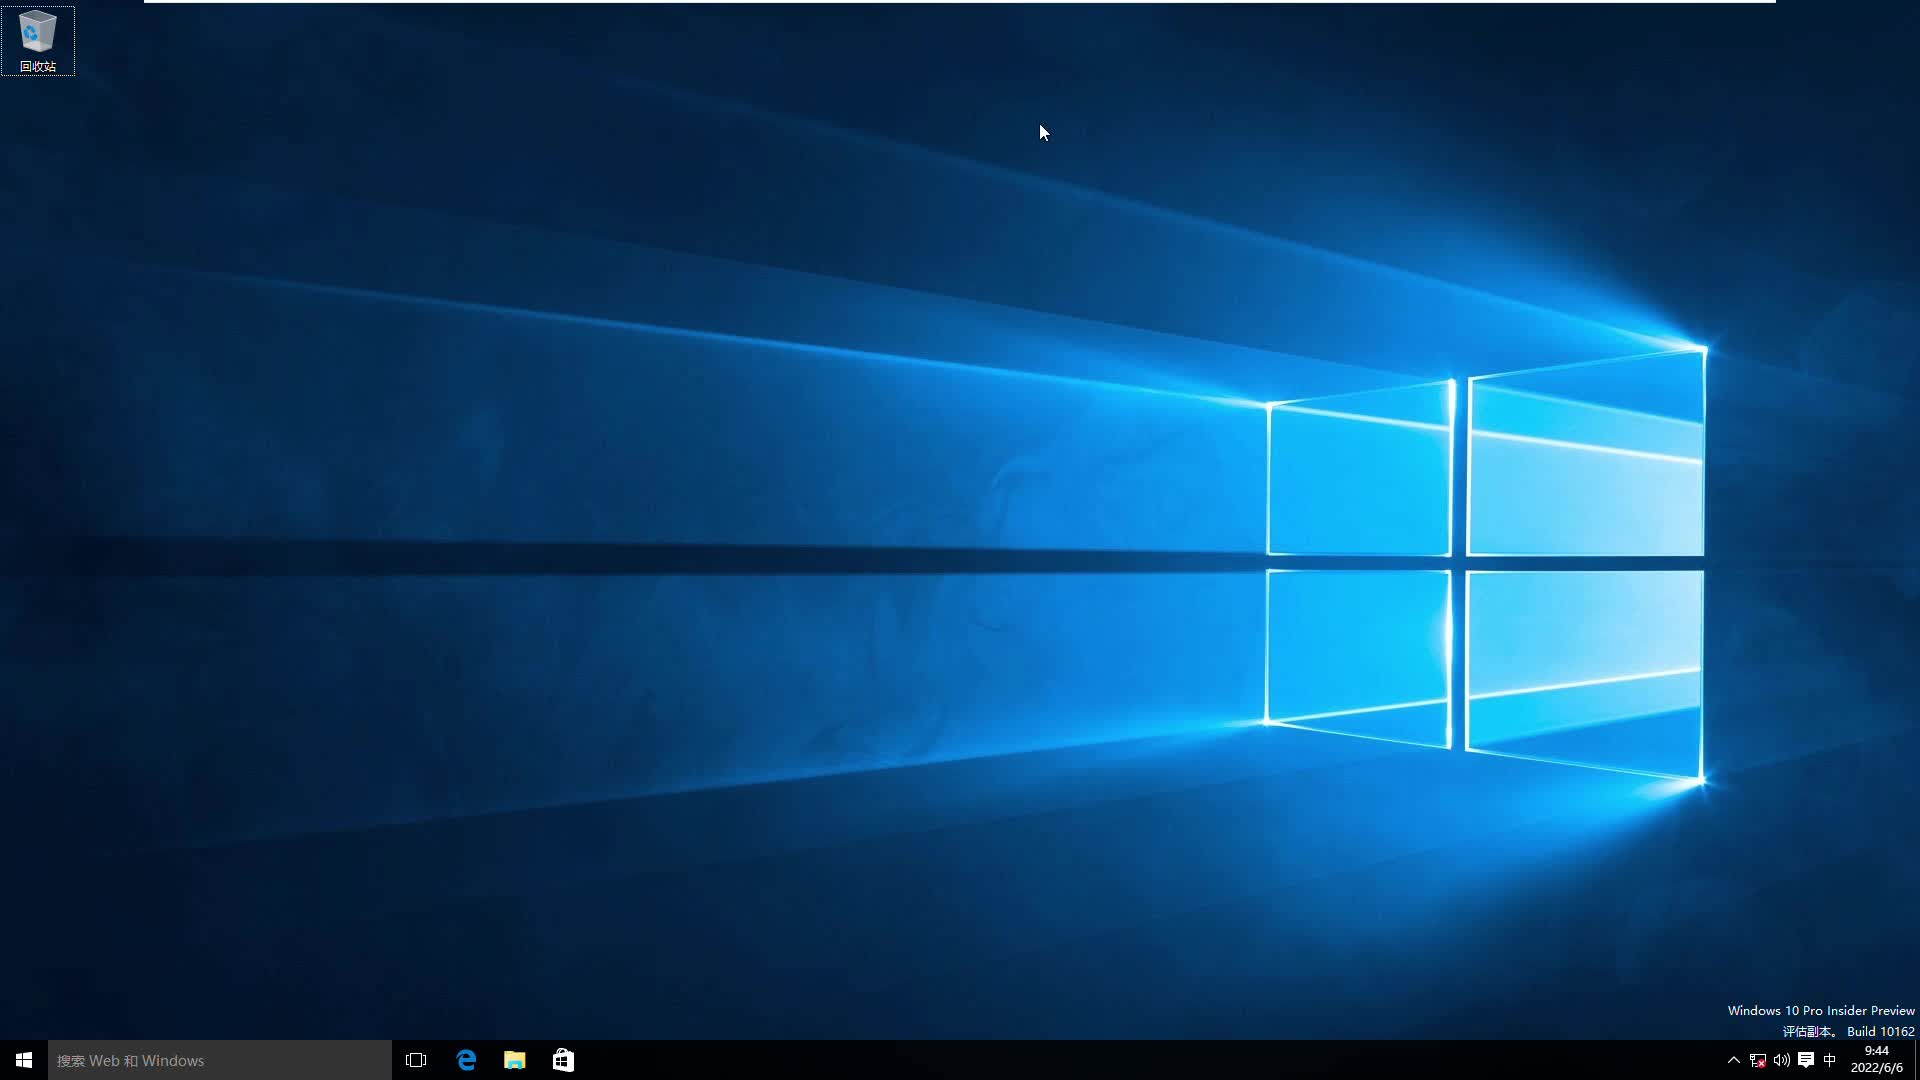Viewport: 1920px width, 1080px height.
Task: Open Microsoft Edge from the taskbar
Action: tap(466, 1060)
